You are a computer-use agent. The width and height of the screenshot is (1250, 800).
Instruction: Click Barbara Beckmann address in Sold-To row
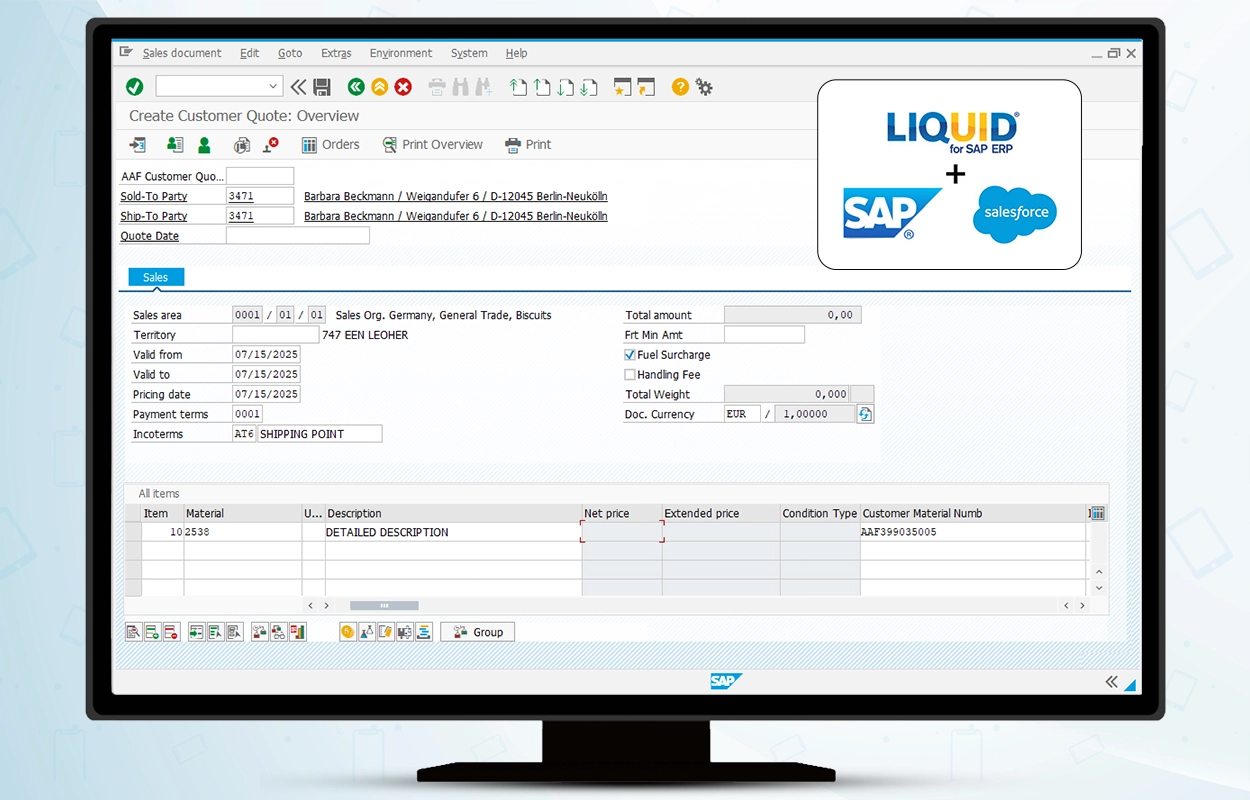tap(456, 196)
